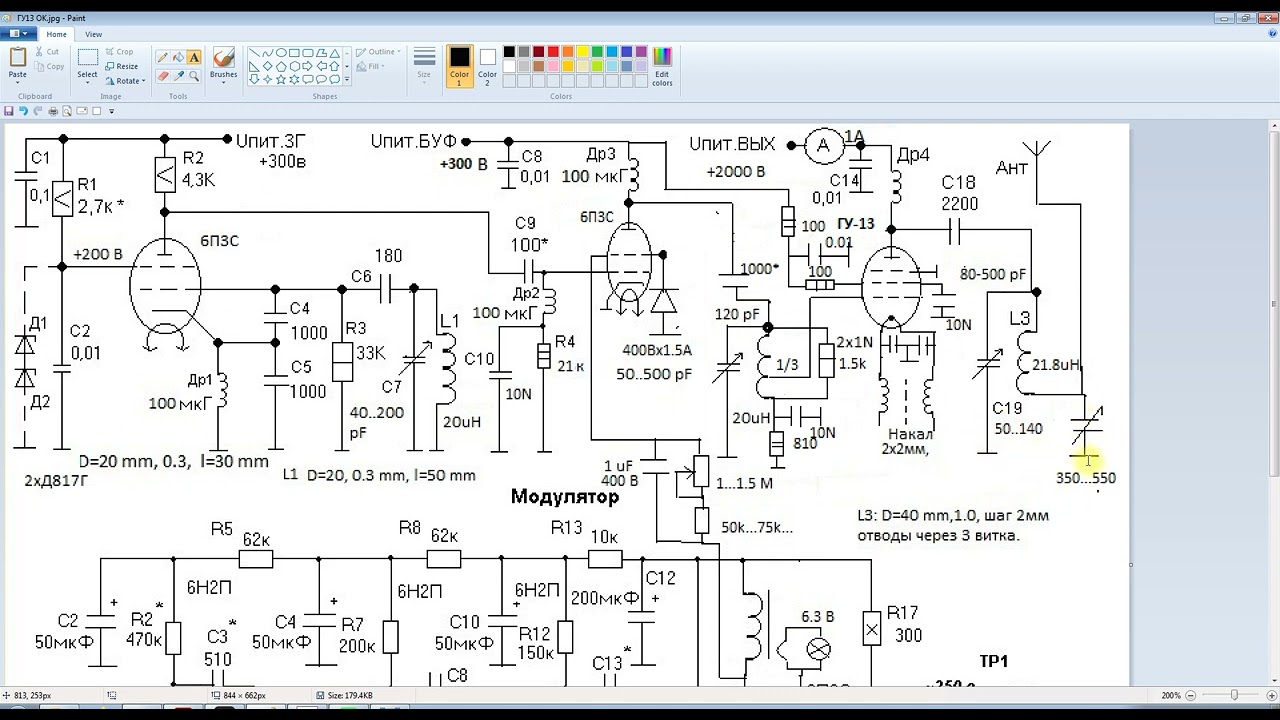Switch to the View ribbon tab
Image resolution: width=1280 pixels, height=720 pixels.
tap(93, 34)
